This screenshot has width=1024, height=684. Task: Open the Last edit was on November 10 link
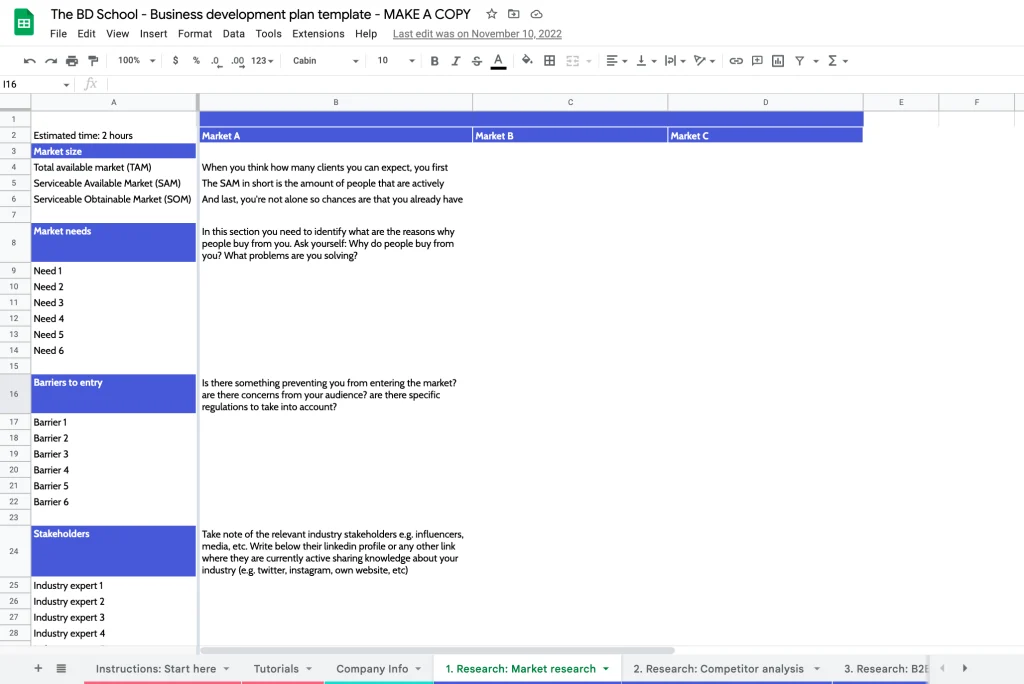476,33
